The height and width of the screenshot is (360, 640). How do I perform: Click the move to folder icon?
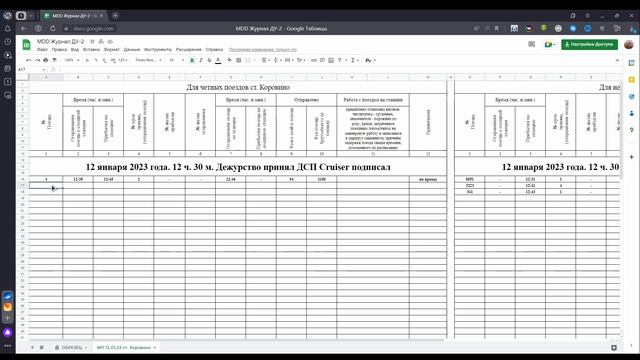click(101, 41)
